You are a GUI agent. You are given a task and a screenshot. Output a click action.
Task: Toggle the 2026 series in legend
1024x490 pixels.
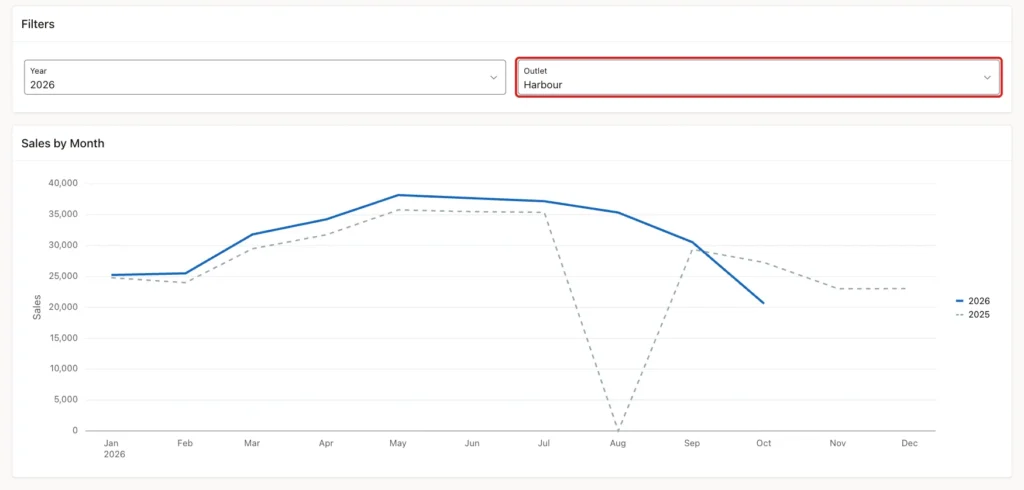(972, 301)
